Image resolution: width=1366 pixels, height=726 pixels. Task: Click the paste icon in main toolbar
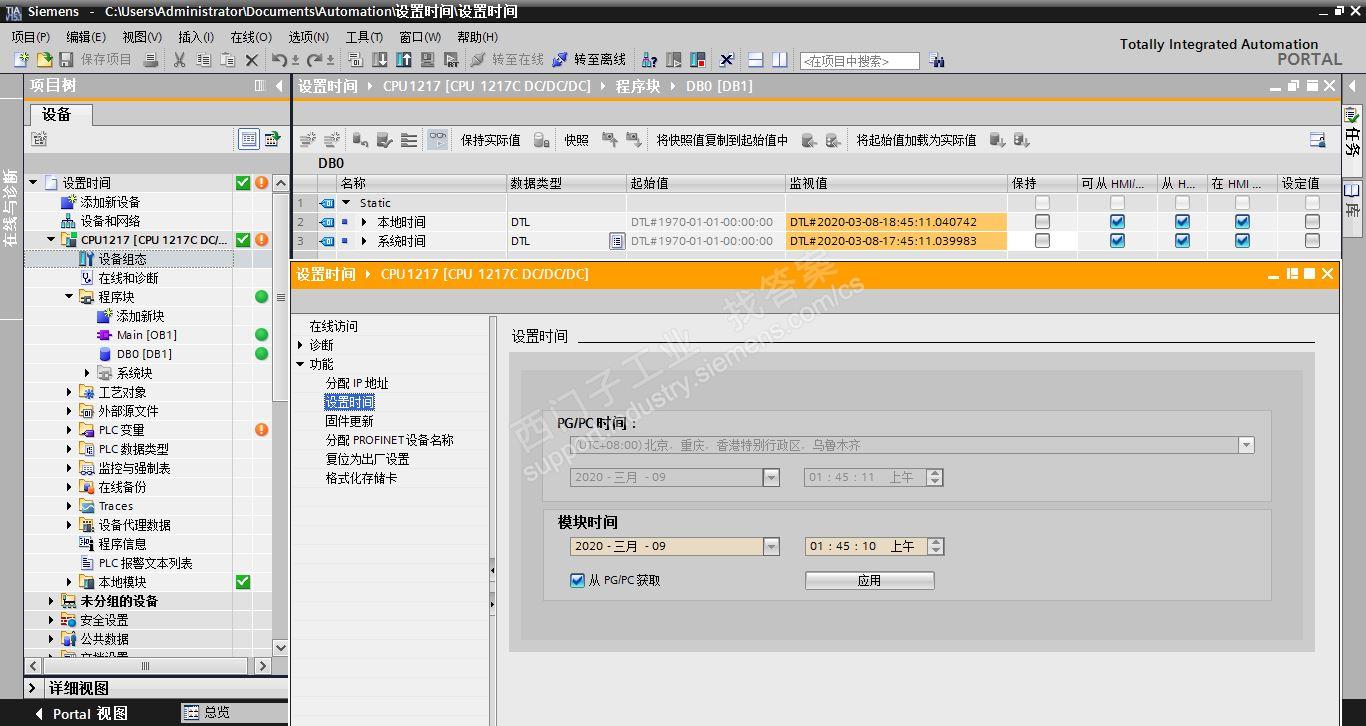227,60
